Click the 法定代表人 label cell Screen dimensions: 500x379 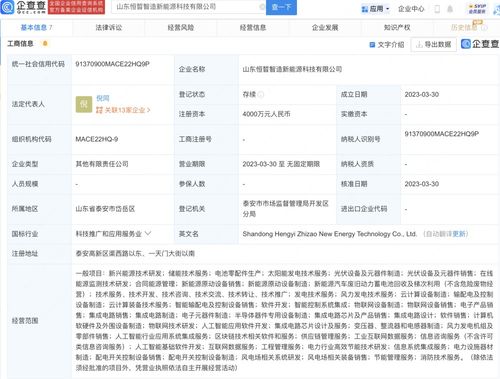point(39,104)
